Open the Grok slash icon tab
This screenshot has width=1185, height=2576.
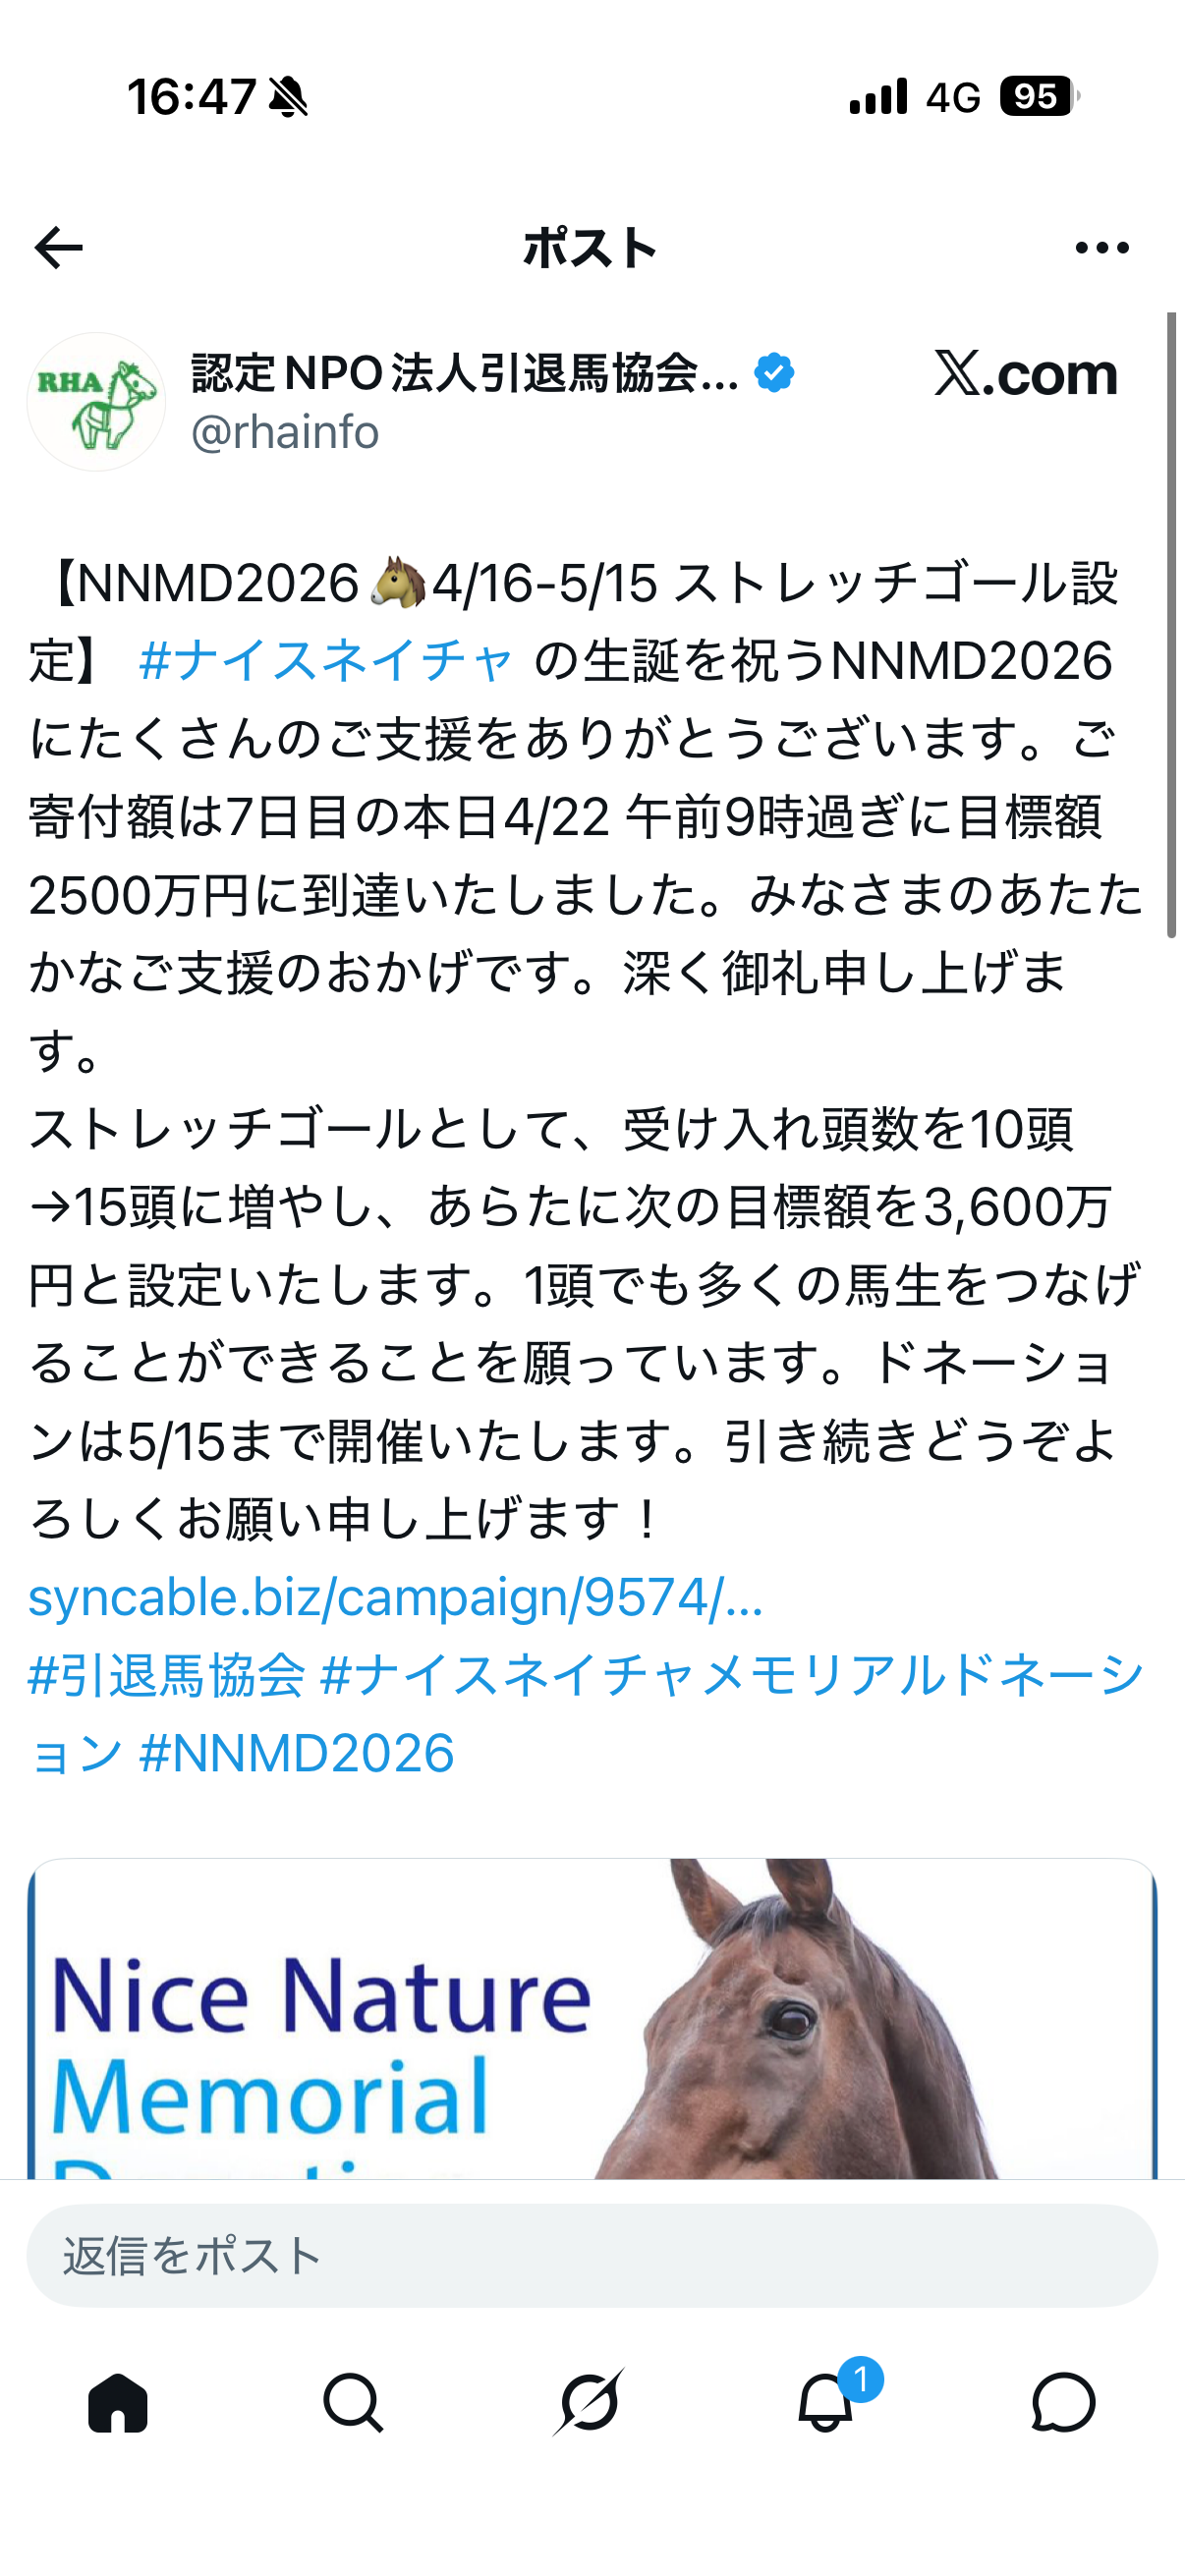(590, 2402)
